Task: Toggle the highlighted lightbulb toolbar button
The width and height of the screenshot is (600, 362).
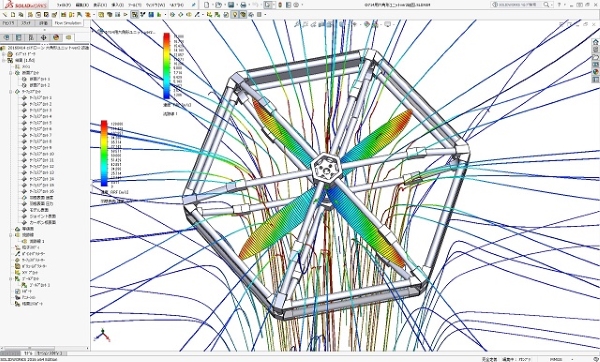Action: (235, 15)
